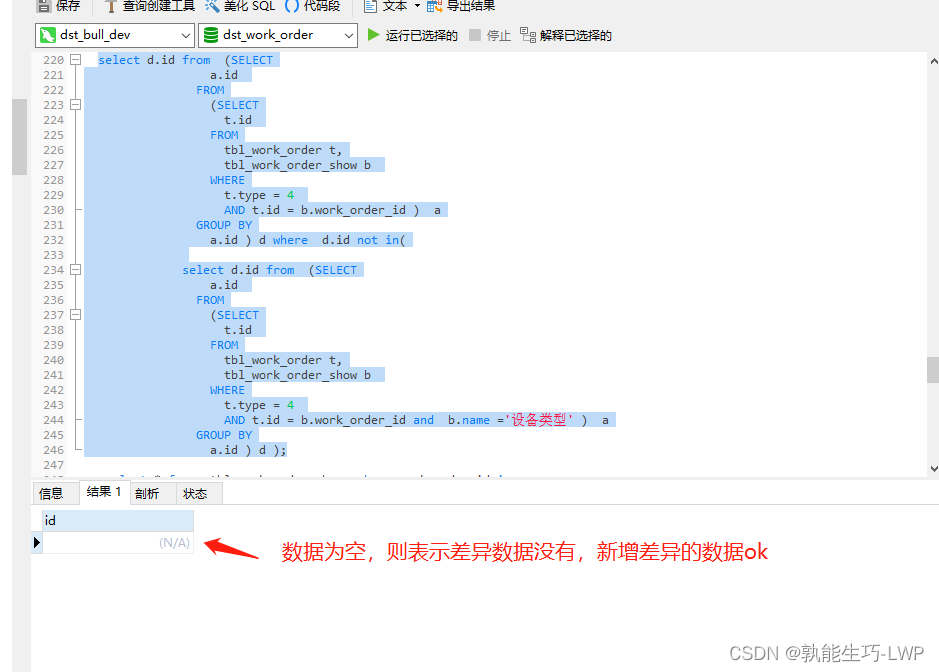Screen dimensions: 939x672
Task: Click the editor vertical scrollbar thumb
Action: pos(933,370)
